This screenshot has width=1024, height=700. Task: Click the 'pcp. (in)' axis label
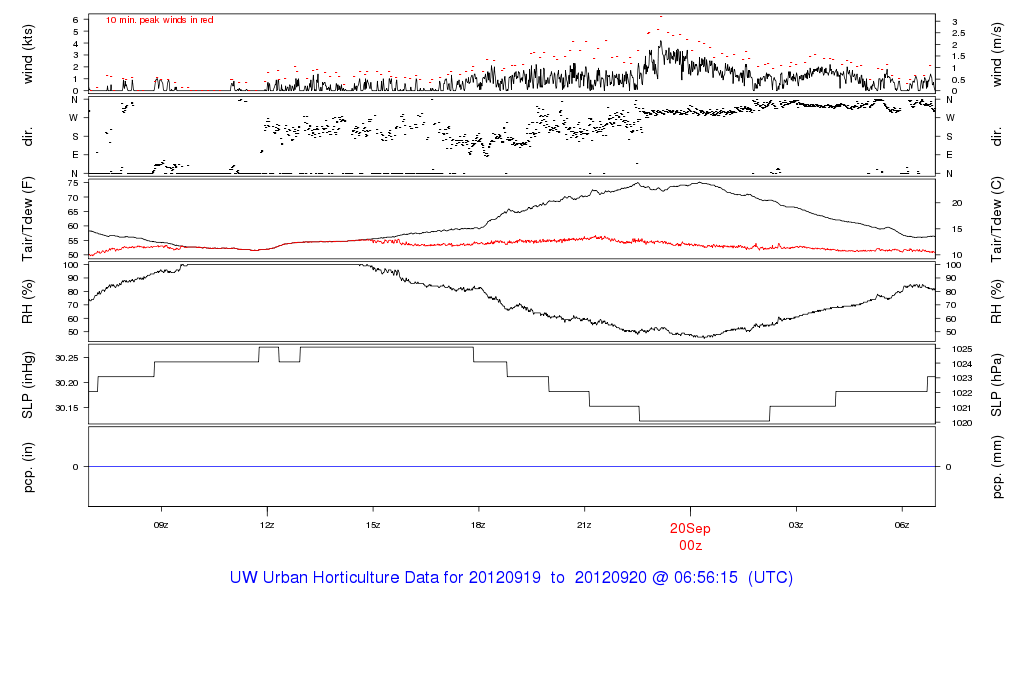coord(27,467)
